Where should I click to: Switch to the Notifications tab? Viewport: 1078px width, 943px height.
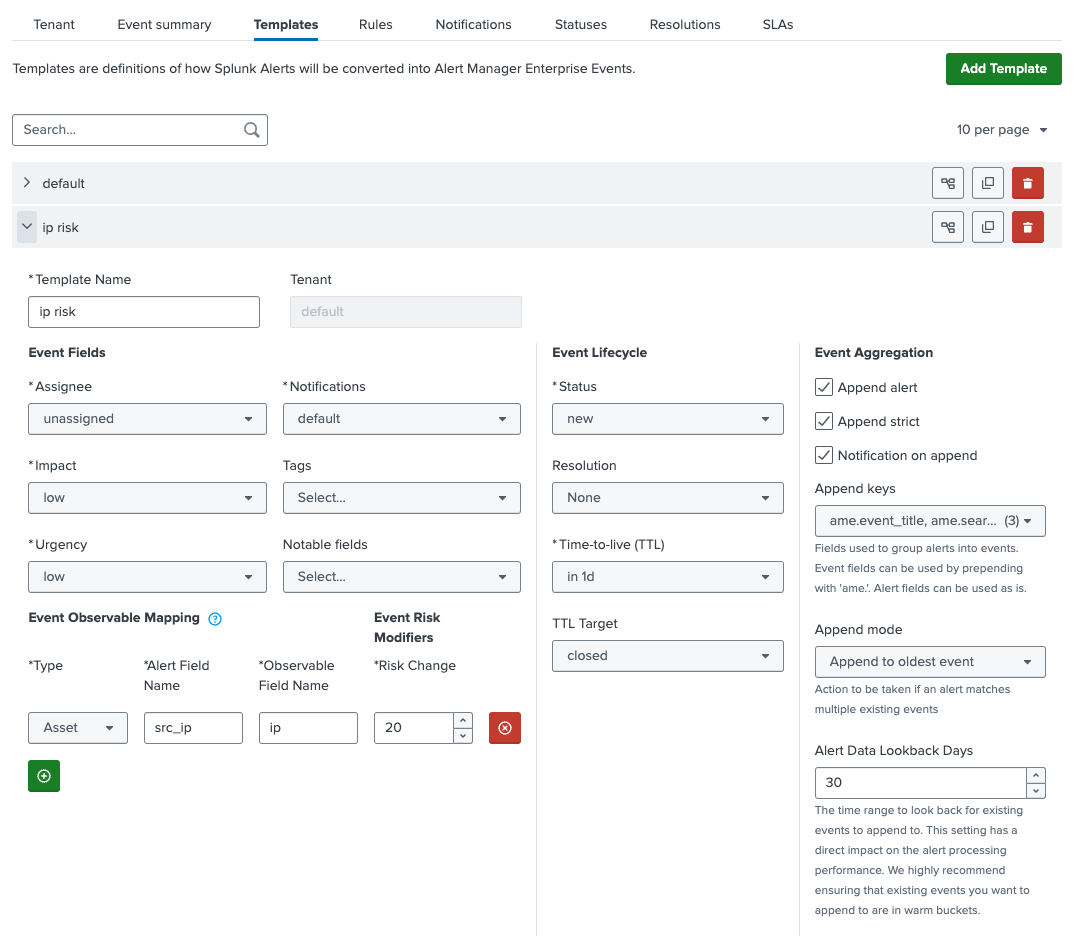coord(473,23)
